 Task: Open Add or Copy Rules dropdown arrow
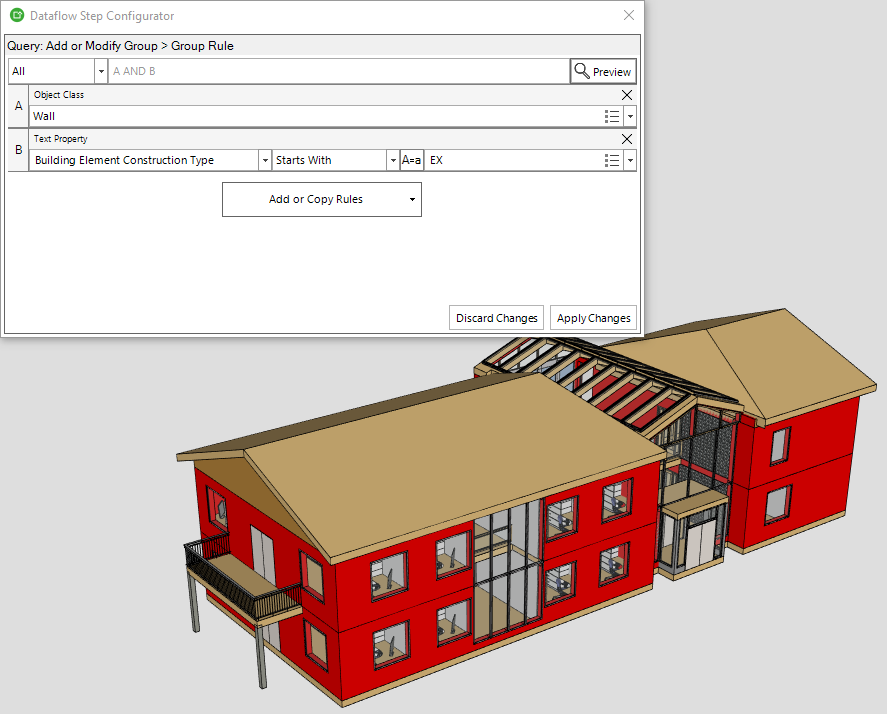412,199
